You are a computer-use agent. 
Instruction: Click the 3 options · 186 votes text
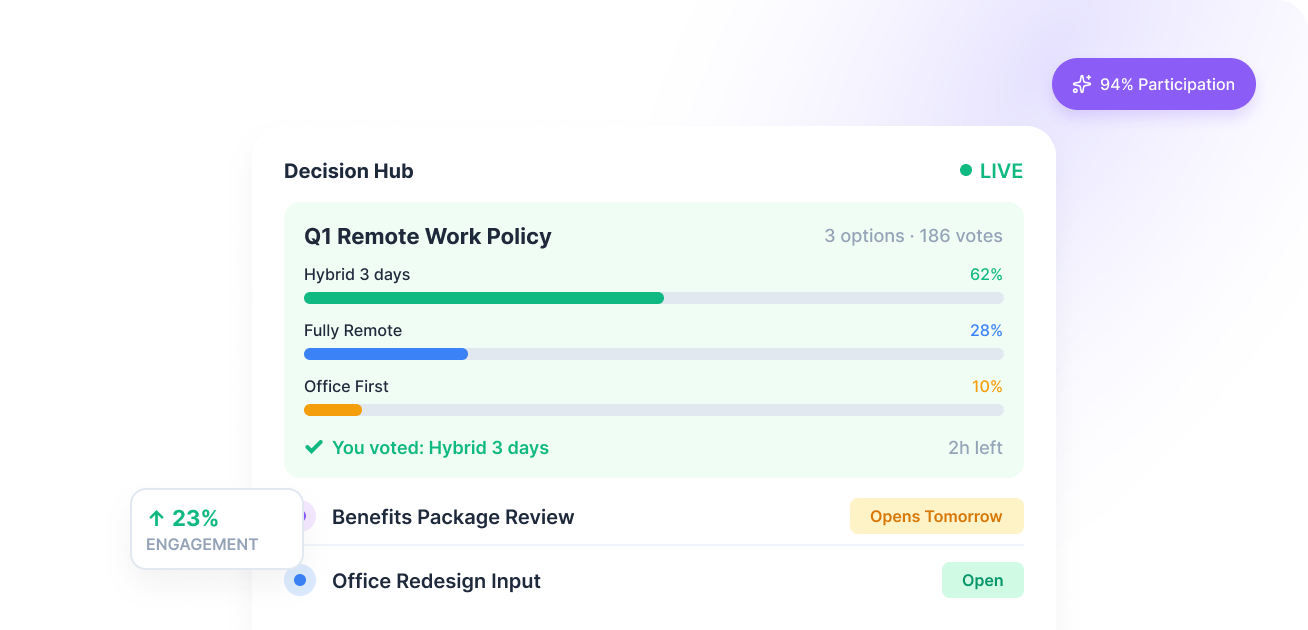click(x=913, y=236)
